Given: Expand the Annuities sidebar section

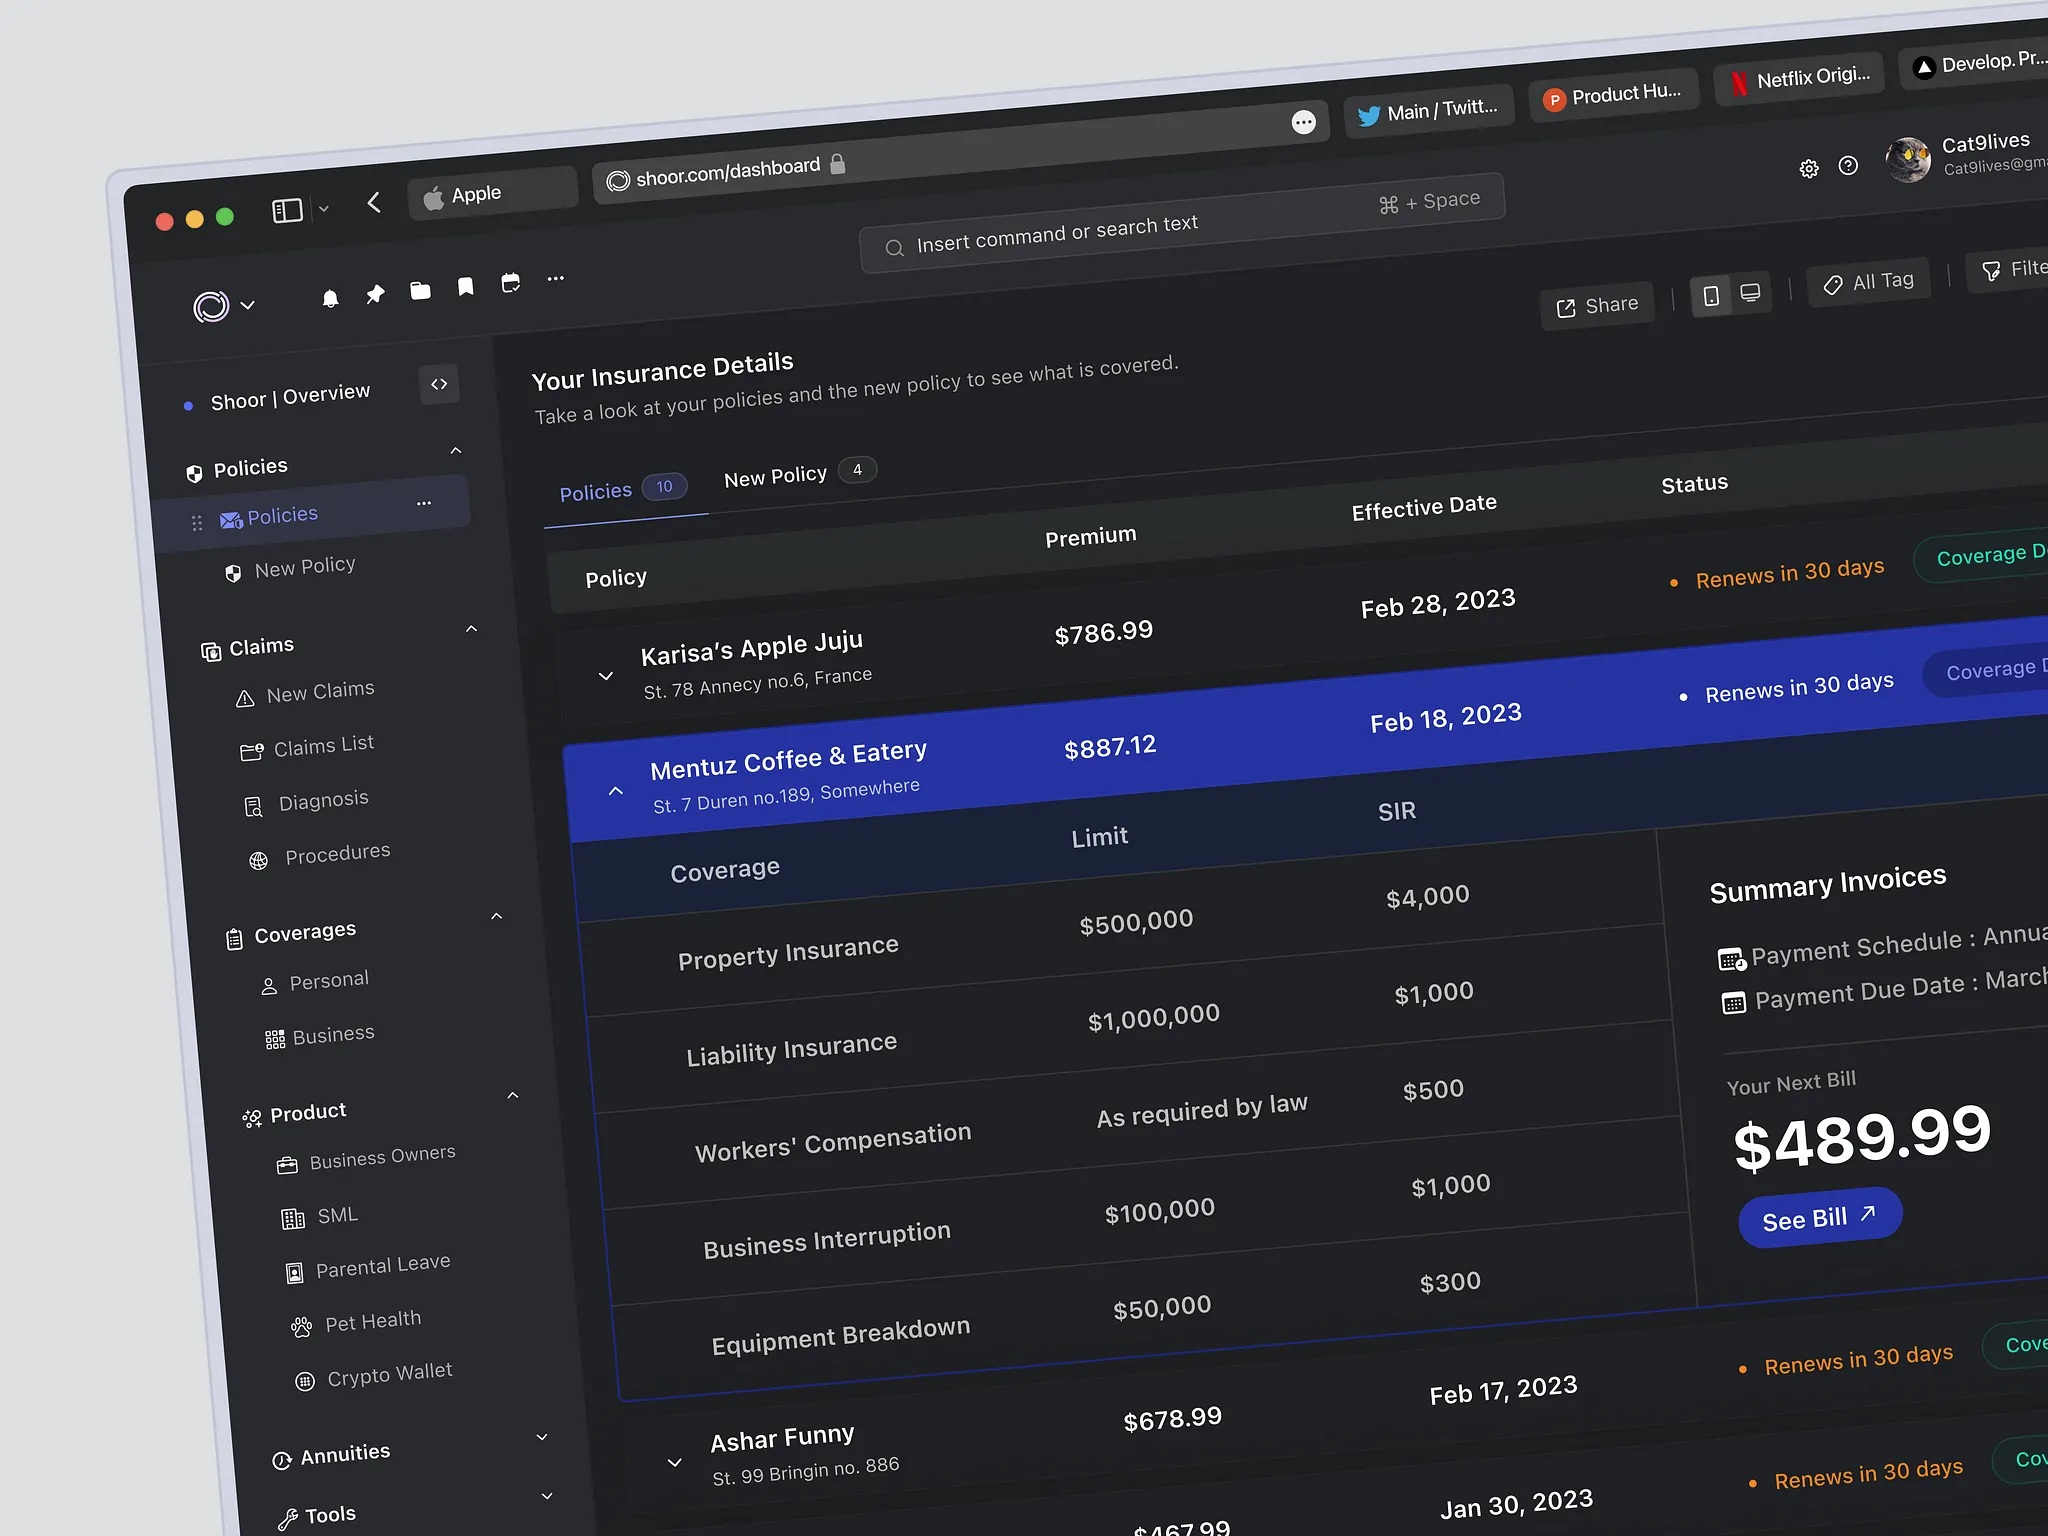Looking at the screenshot, I should tap(542, 1437).
